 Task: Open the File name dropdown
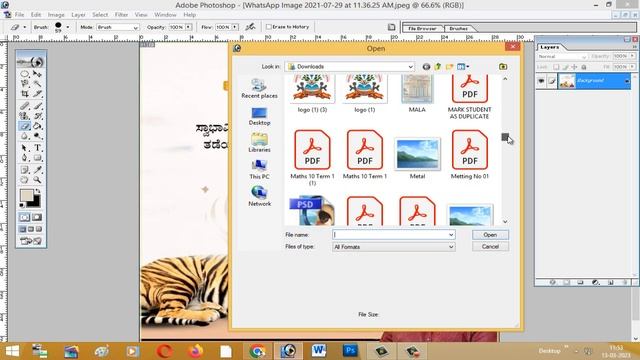tap(451, 235)
